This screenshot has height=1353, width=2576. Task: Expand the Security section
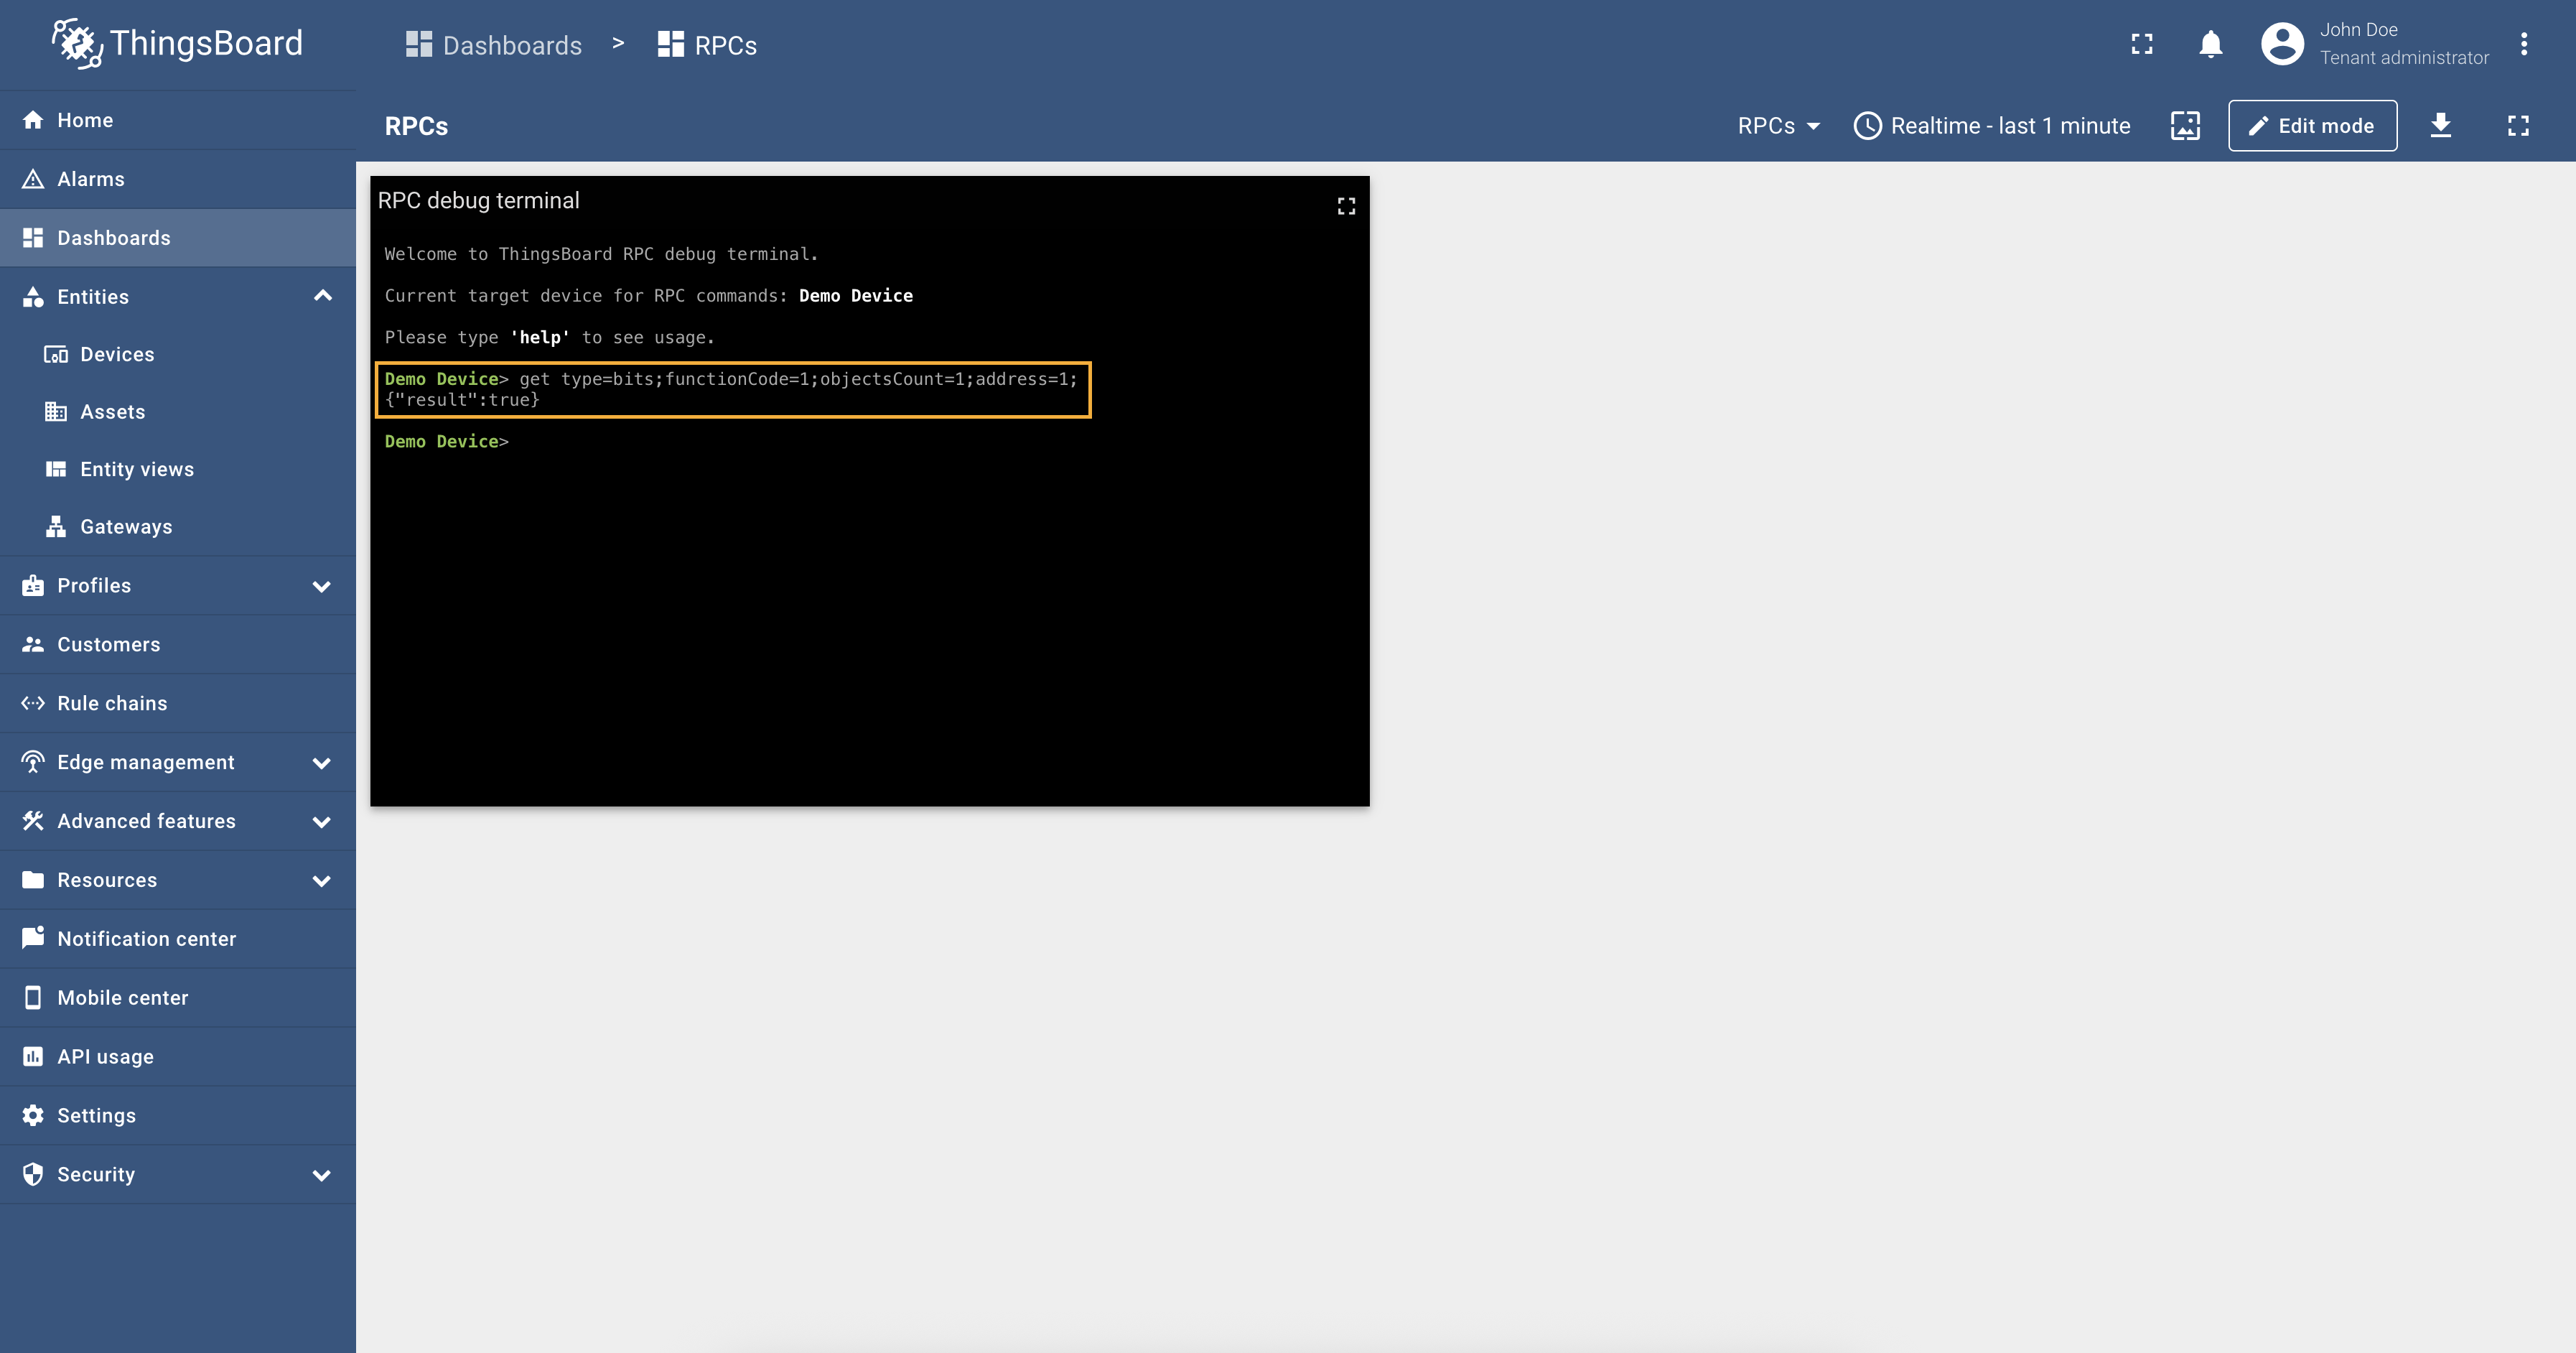coord(322,1175)
